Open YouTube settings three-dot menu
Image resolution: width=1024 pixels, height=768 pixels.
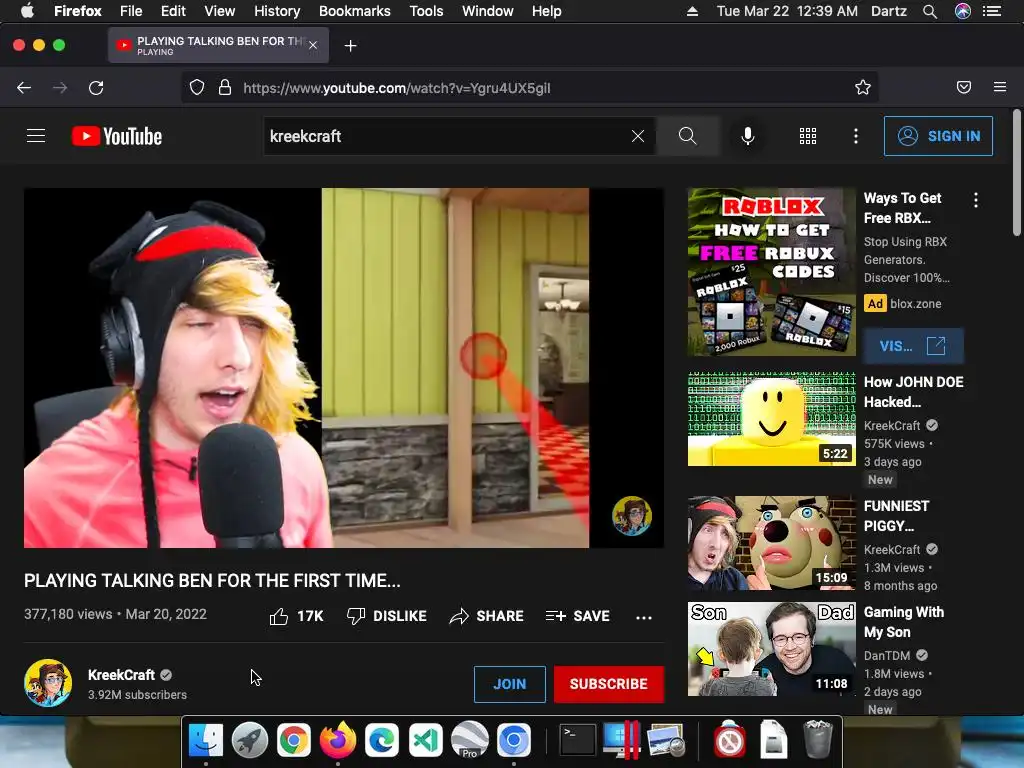[x=856, y=136]
